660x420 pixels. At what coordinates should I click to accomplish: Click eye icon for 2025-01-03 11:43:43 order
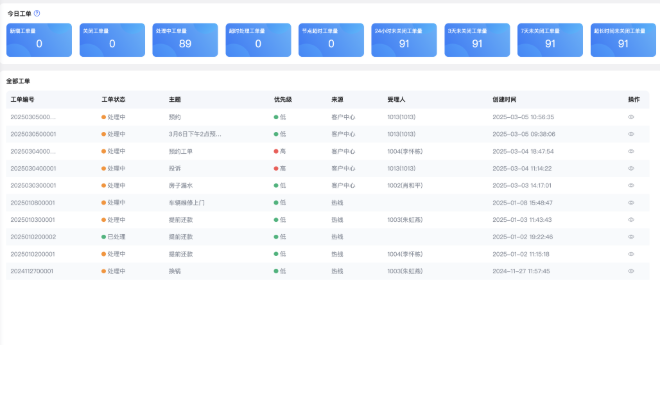[x=631, y=219]
